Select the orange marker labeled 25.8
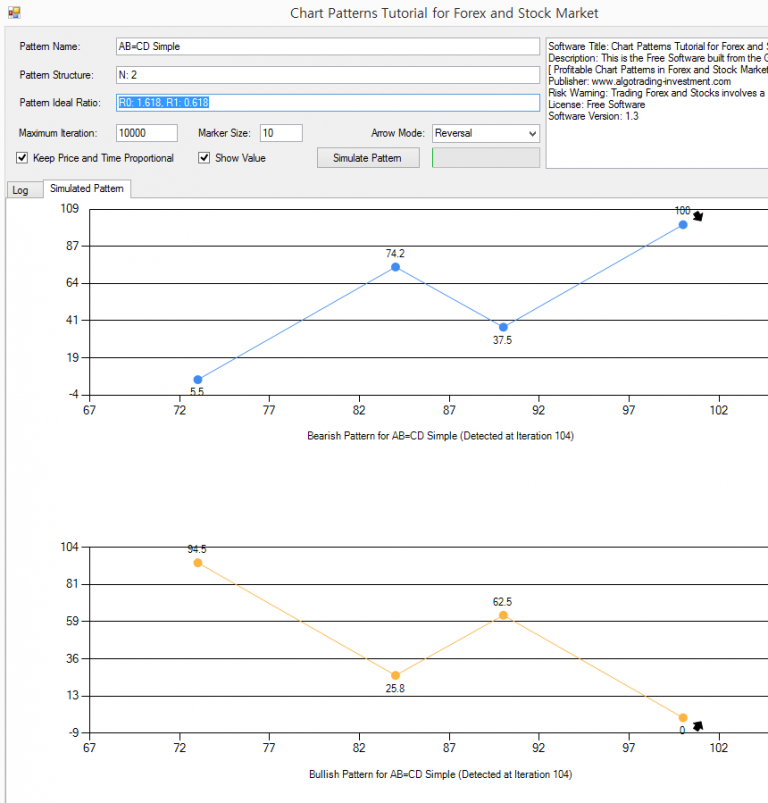This screenshot has width=768, height=803. 395,675
